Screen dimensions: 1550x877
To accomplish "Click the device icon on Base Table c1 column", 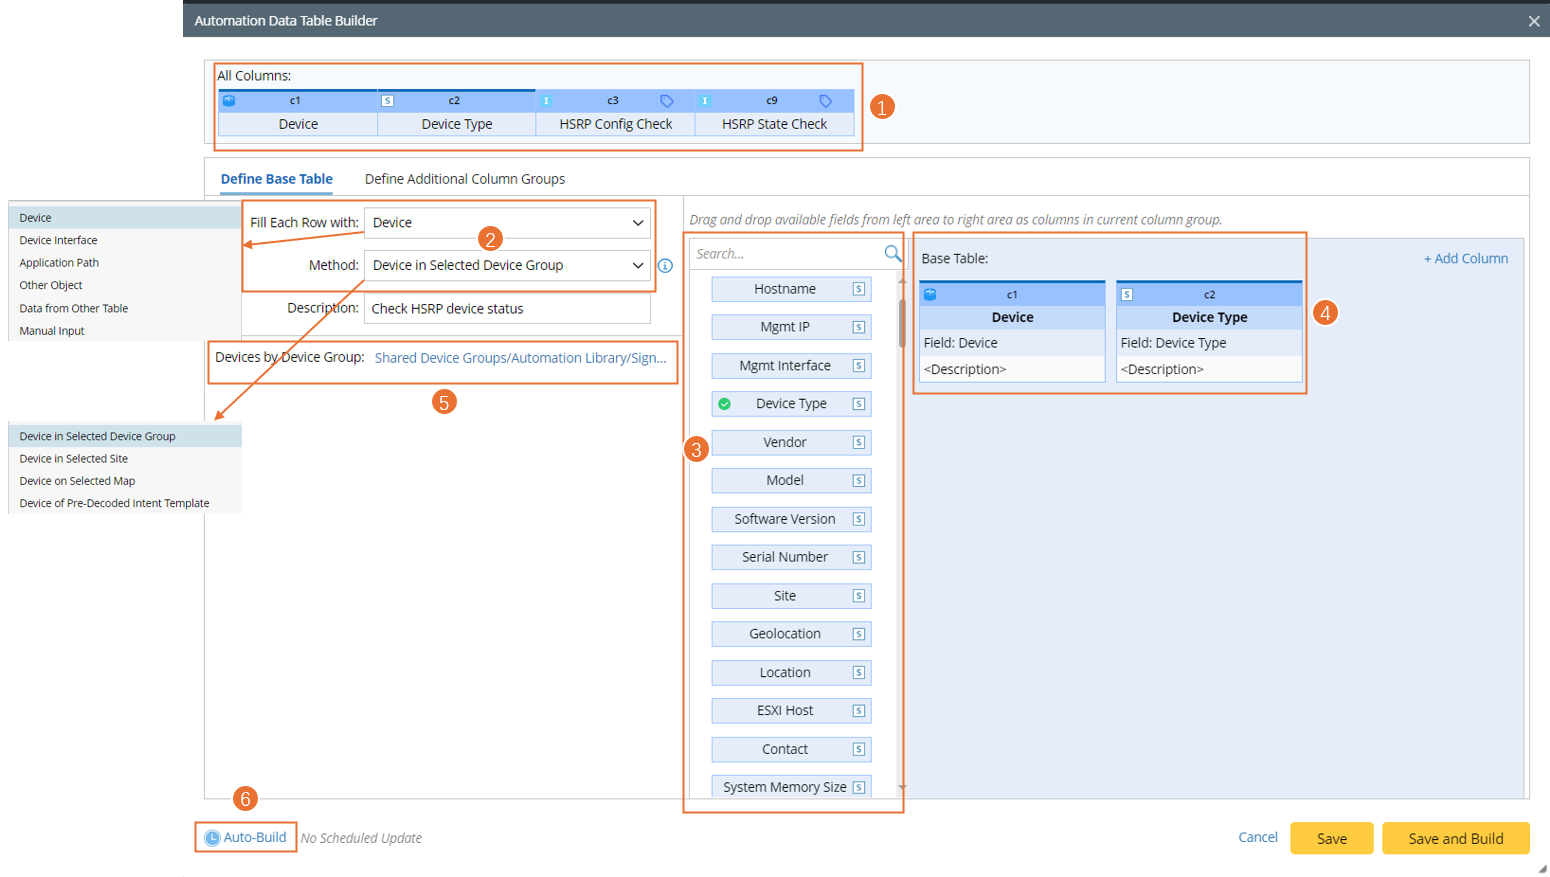I will click(x=930, y=295).
